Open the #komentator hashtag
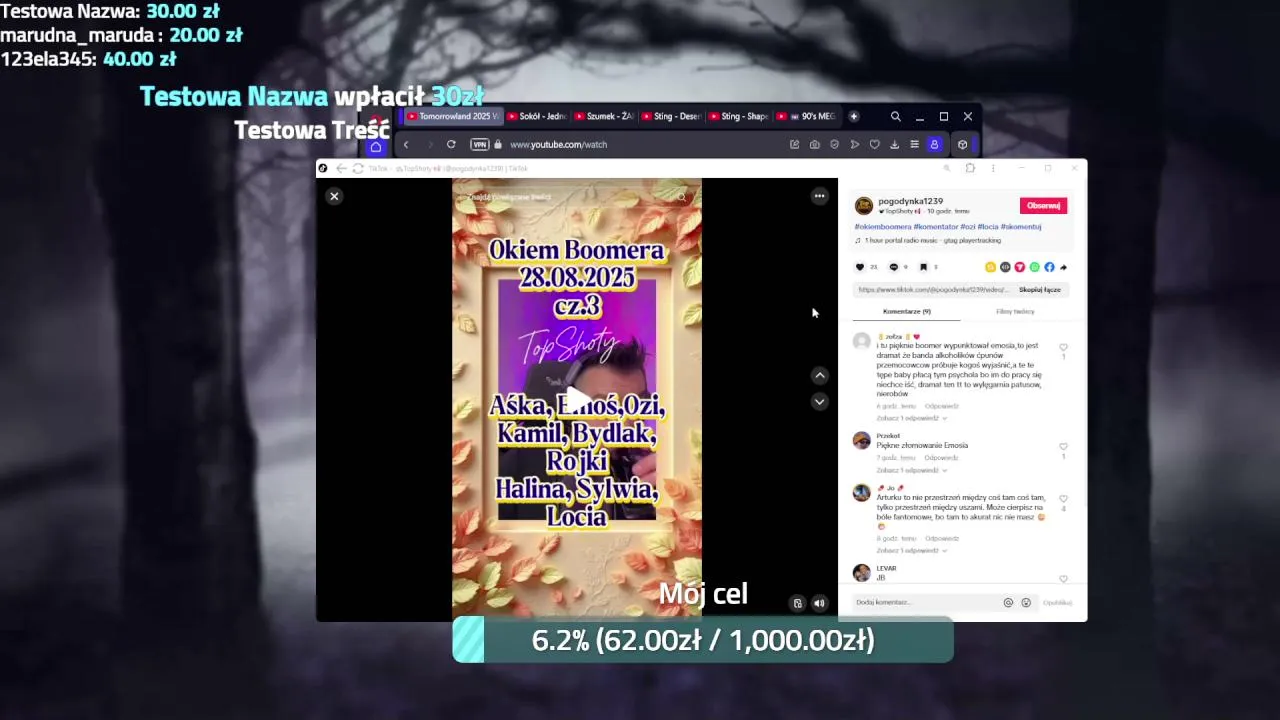Screen dimensions: 1280x720 [x=936, y=227]
